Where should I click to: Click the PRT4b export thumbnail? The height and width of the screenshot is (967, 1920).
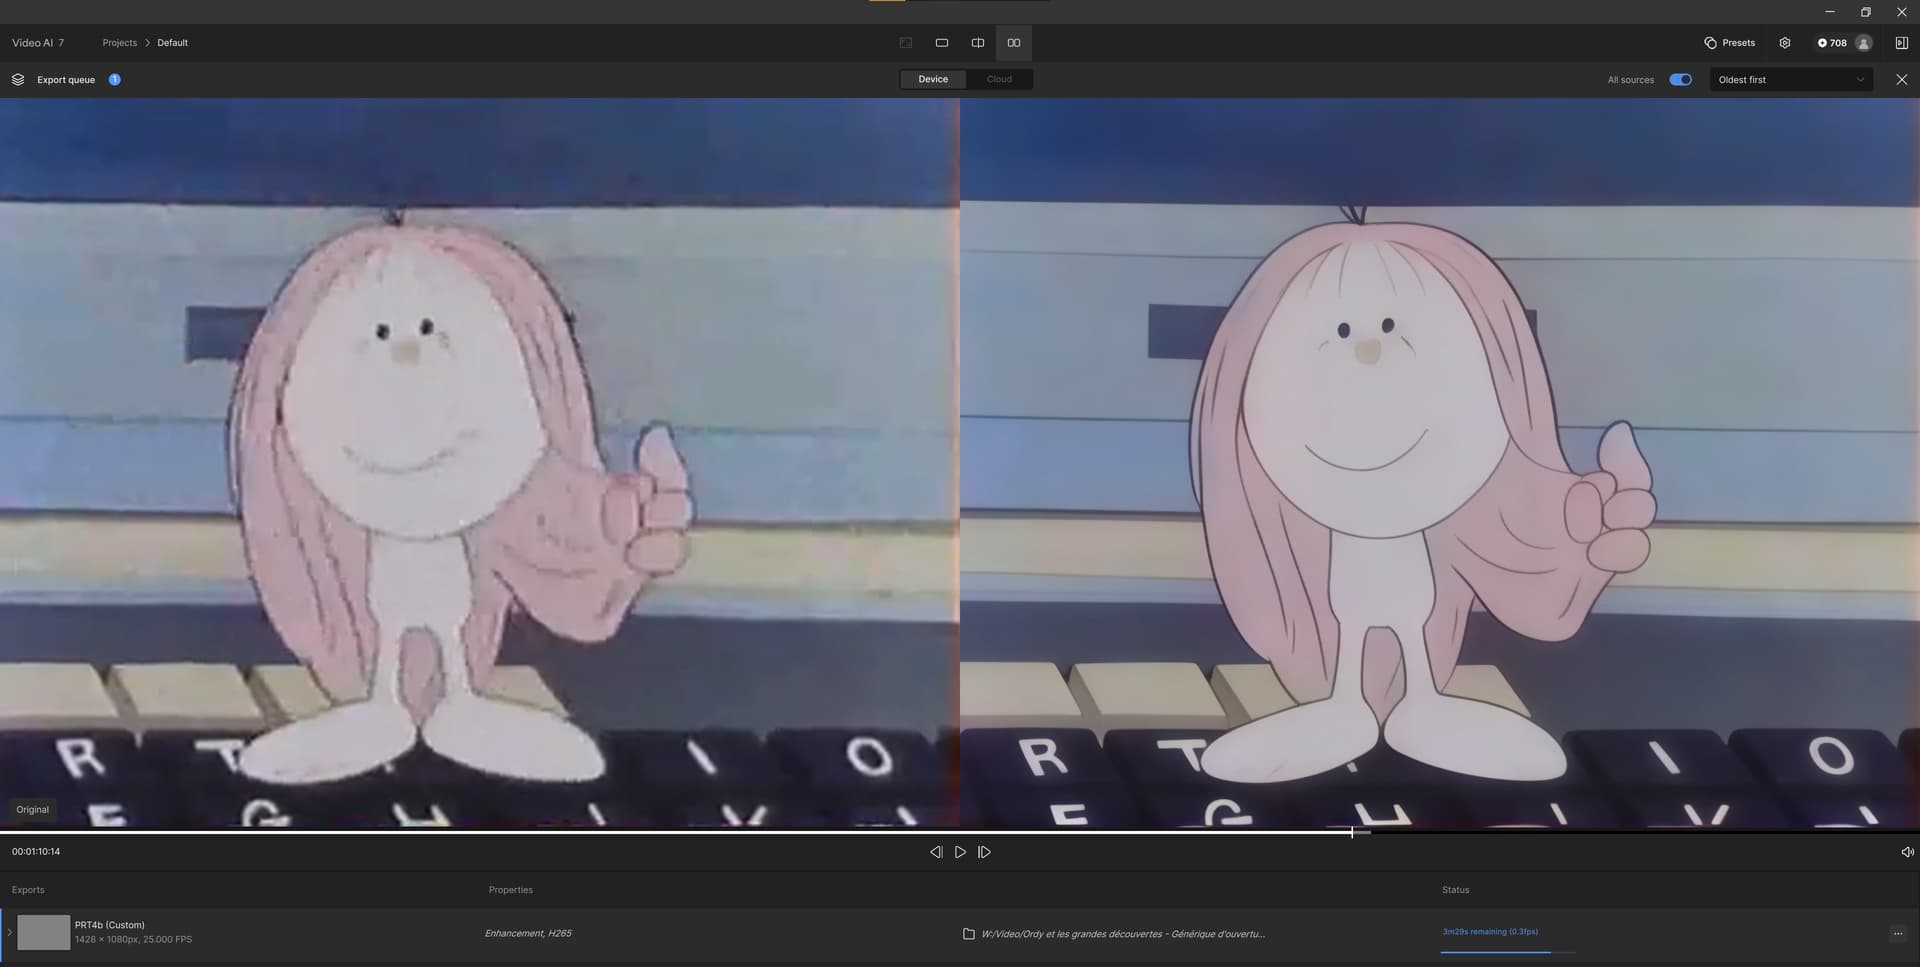pyautogui.click(x=44, y=932)
